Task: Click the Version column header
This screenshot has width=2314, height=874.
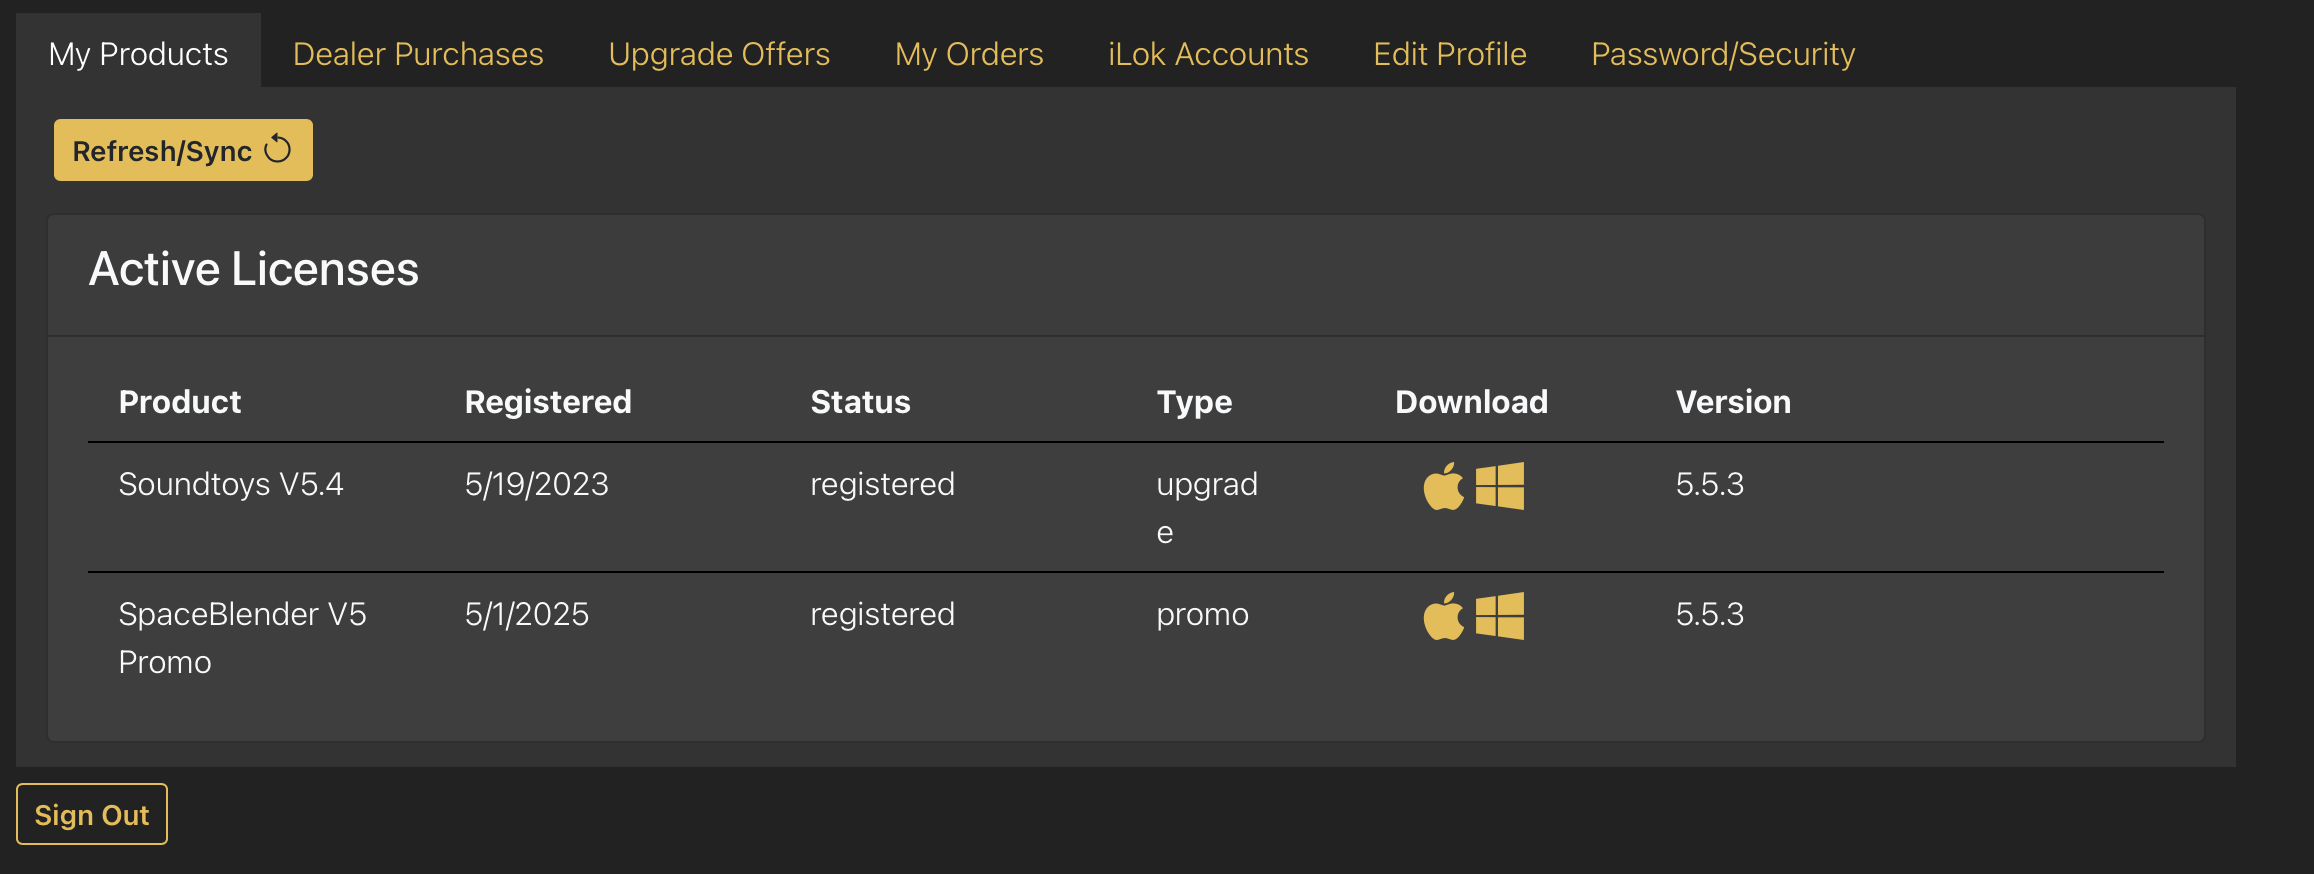Action: tap(1733, 402)
